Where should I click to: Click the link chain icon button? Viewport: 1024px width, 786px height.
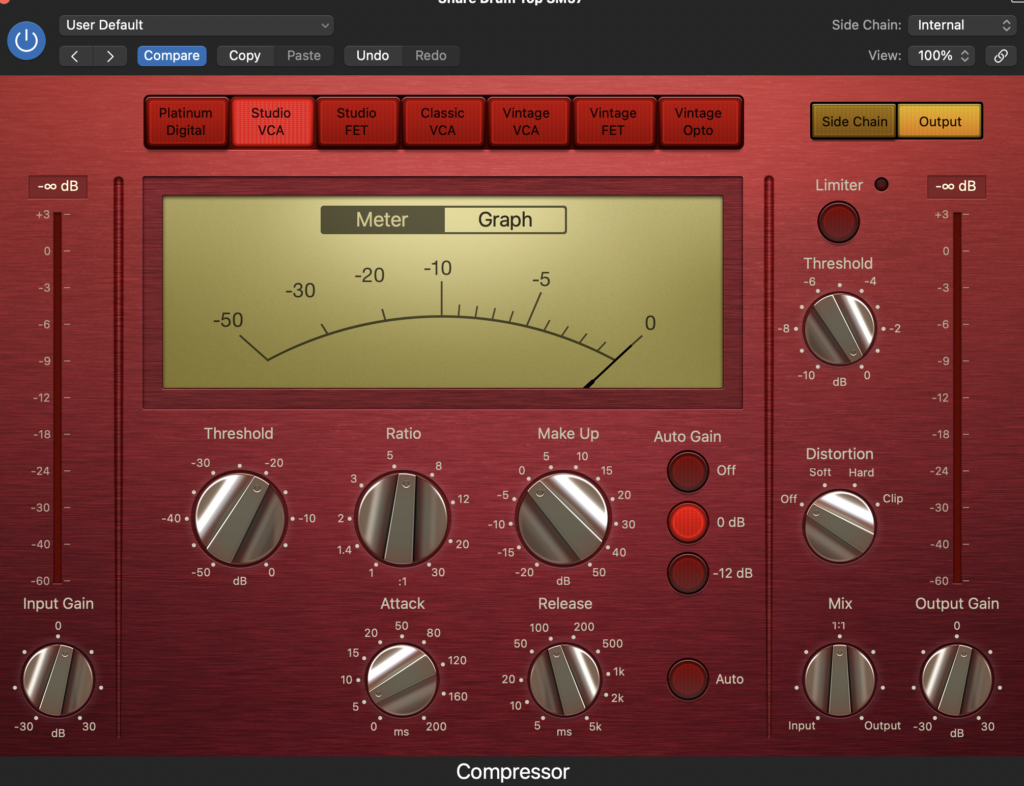1000,56
